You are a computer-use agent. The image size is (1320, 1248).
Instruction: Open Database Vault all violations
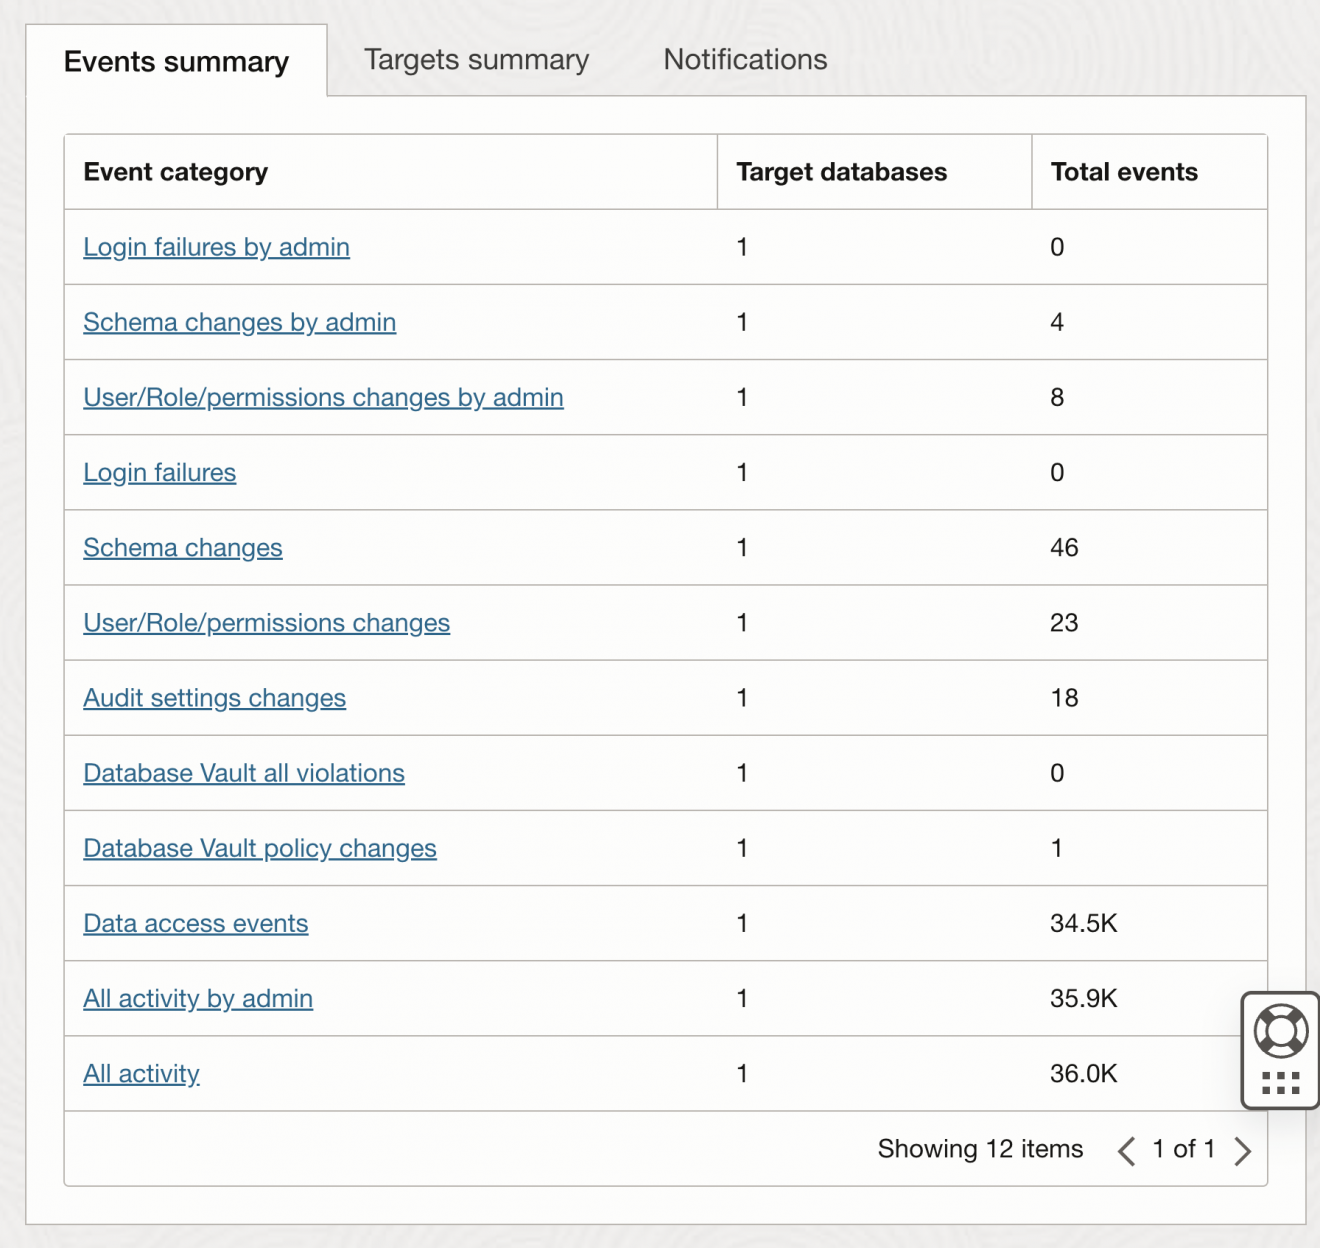[243, 773]
